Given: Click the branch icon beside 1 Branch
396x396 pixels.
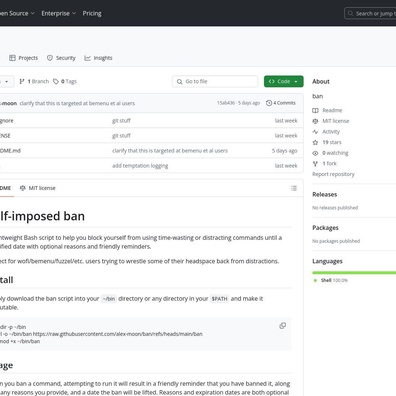Looking at the screenshot, I should click(x=22, y=81).
